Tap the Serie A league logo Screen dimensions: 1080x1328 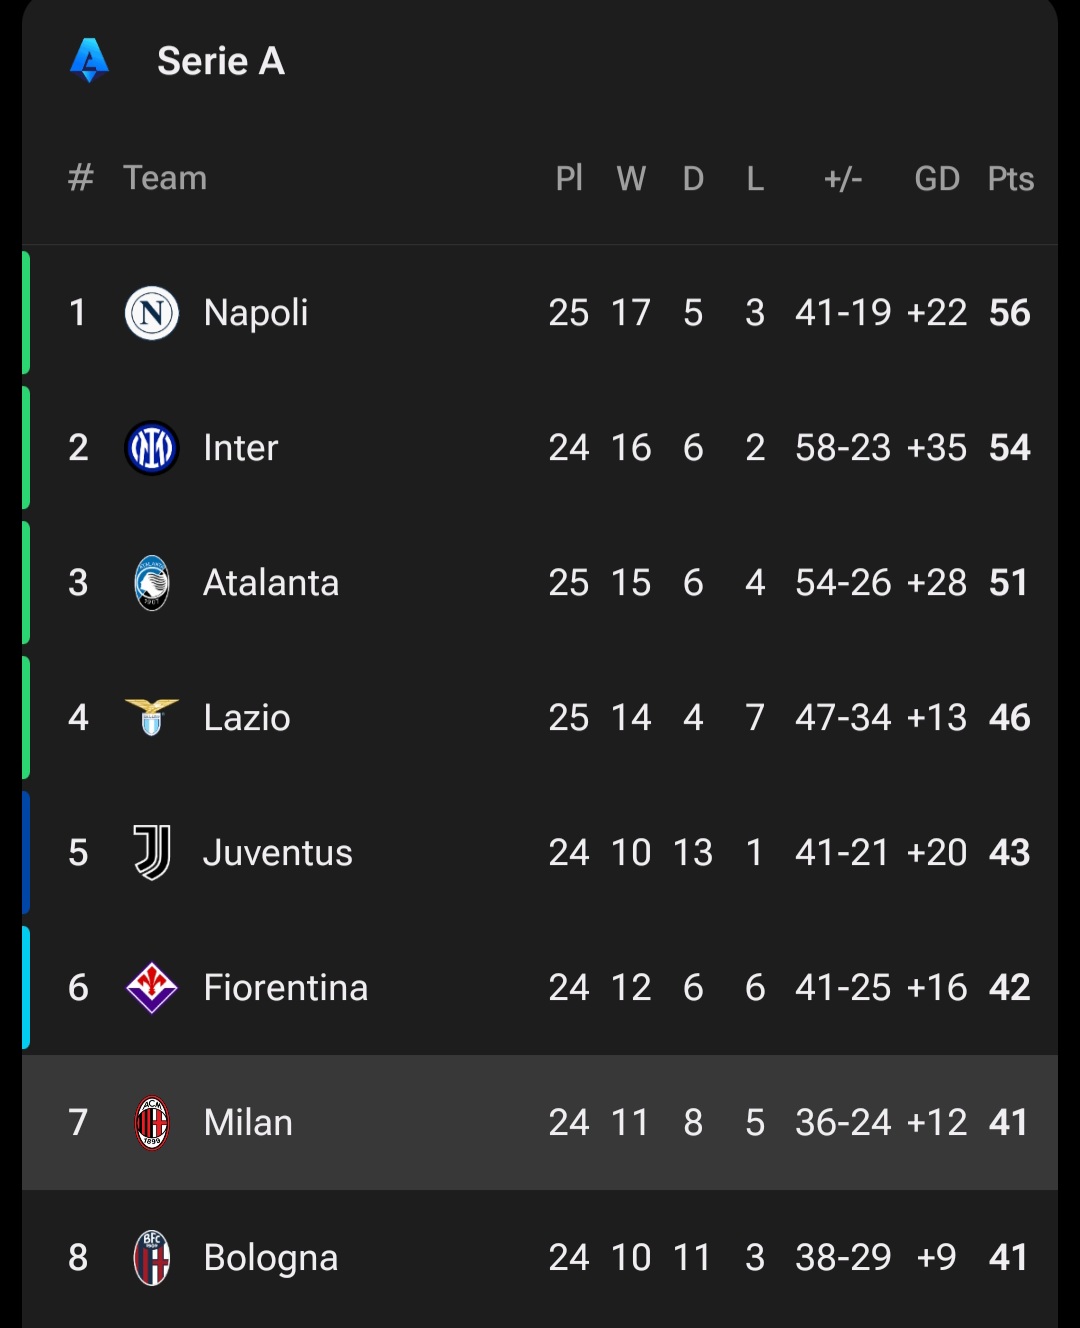pyautogui.click(x=89, y=60)
